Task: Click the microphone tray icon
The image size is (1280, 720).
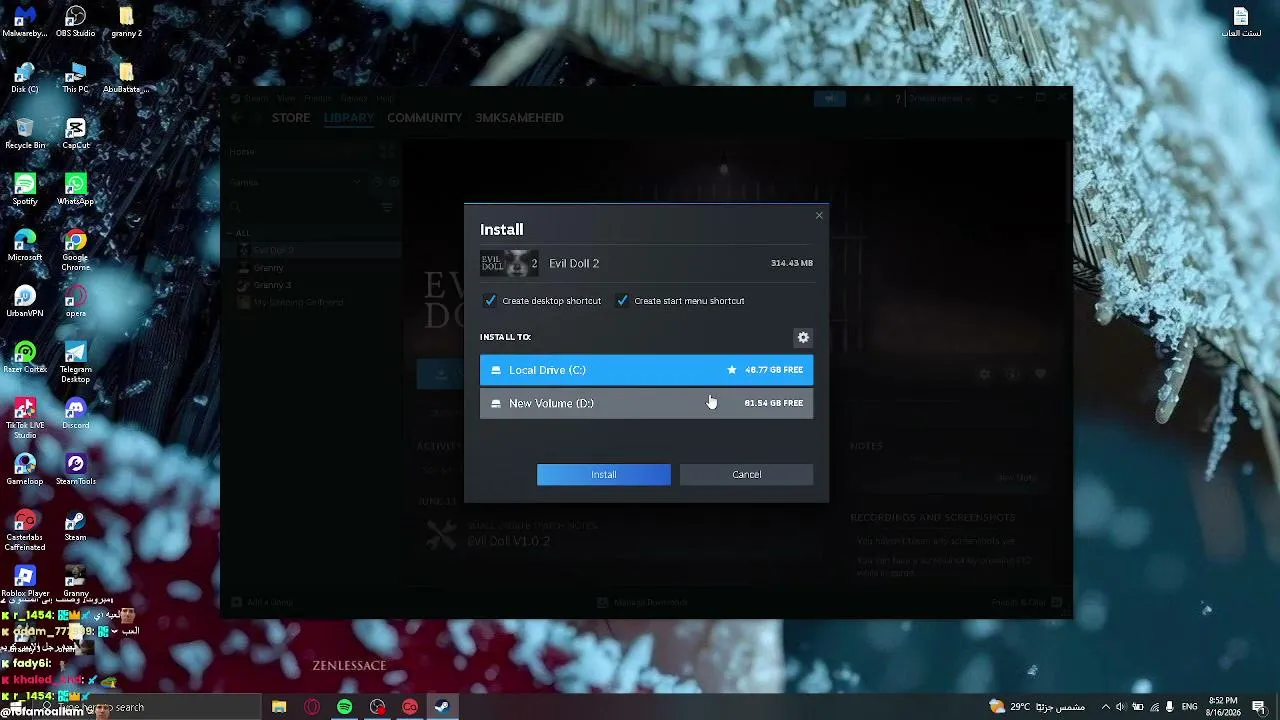Action: tap(1169, 707)
